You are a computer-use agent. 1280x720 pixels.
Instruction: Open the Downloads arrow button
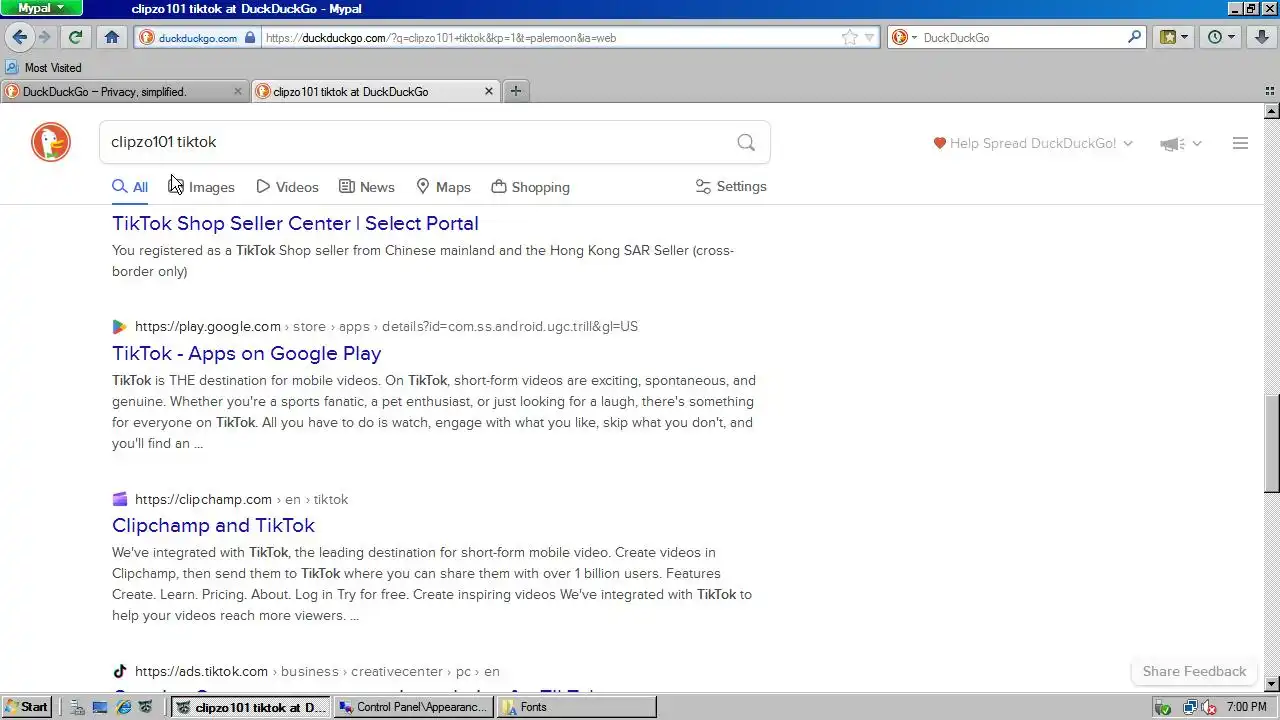pos(1262,37)
